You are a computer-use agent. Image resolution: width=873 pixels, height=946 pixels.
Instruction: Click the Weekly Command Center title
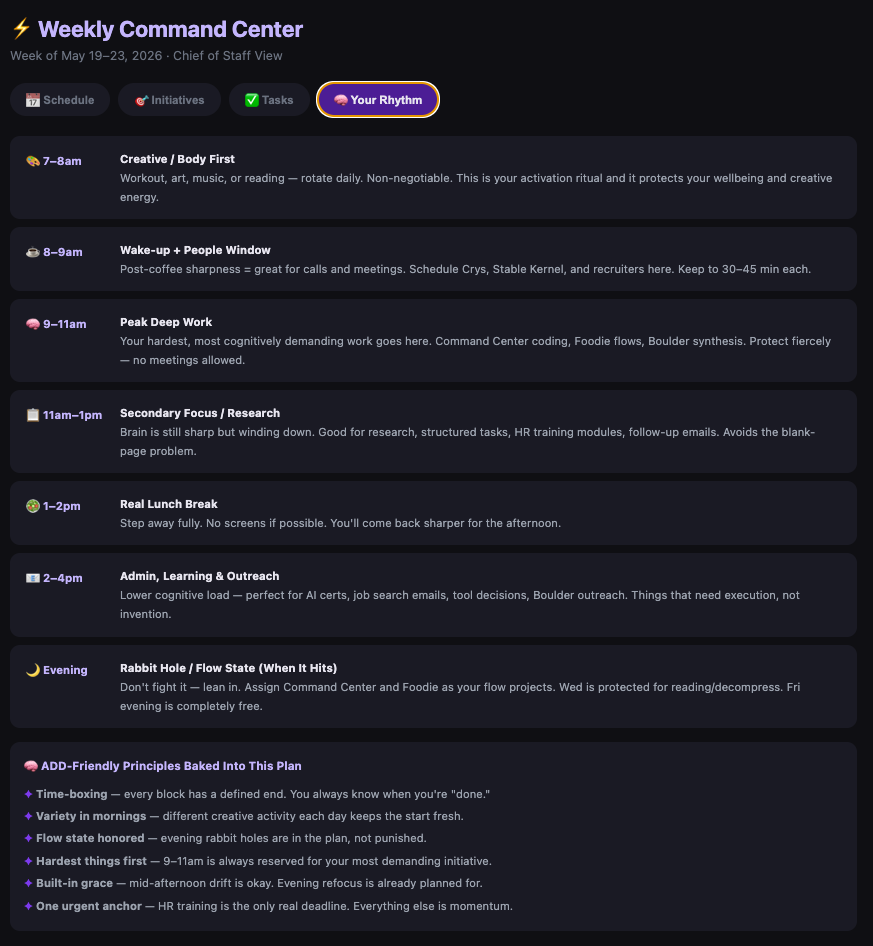[170, 29]
